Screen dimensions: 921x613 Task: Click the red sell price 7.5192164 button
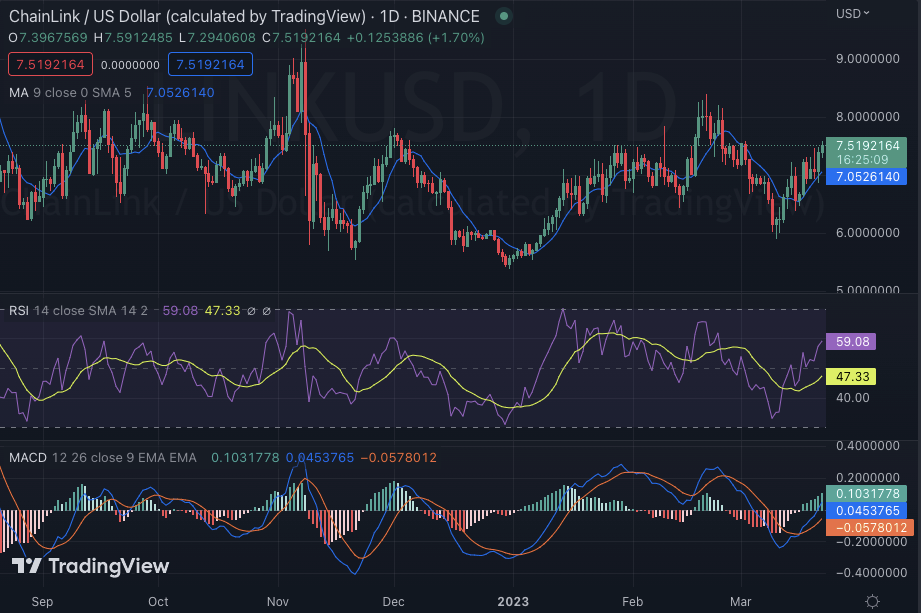pyautogui.click(x=50, y=64)
